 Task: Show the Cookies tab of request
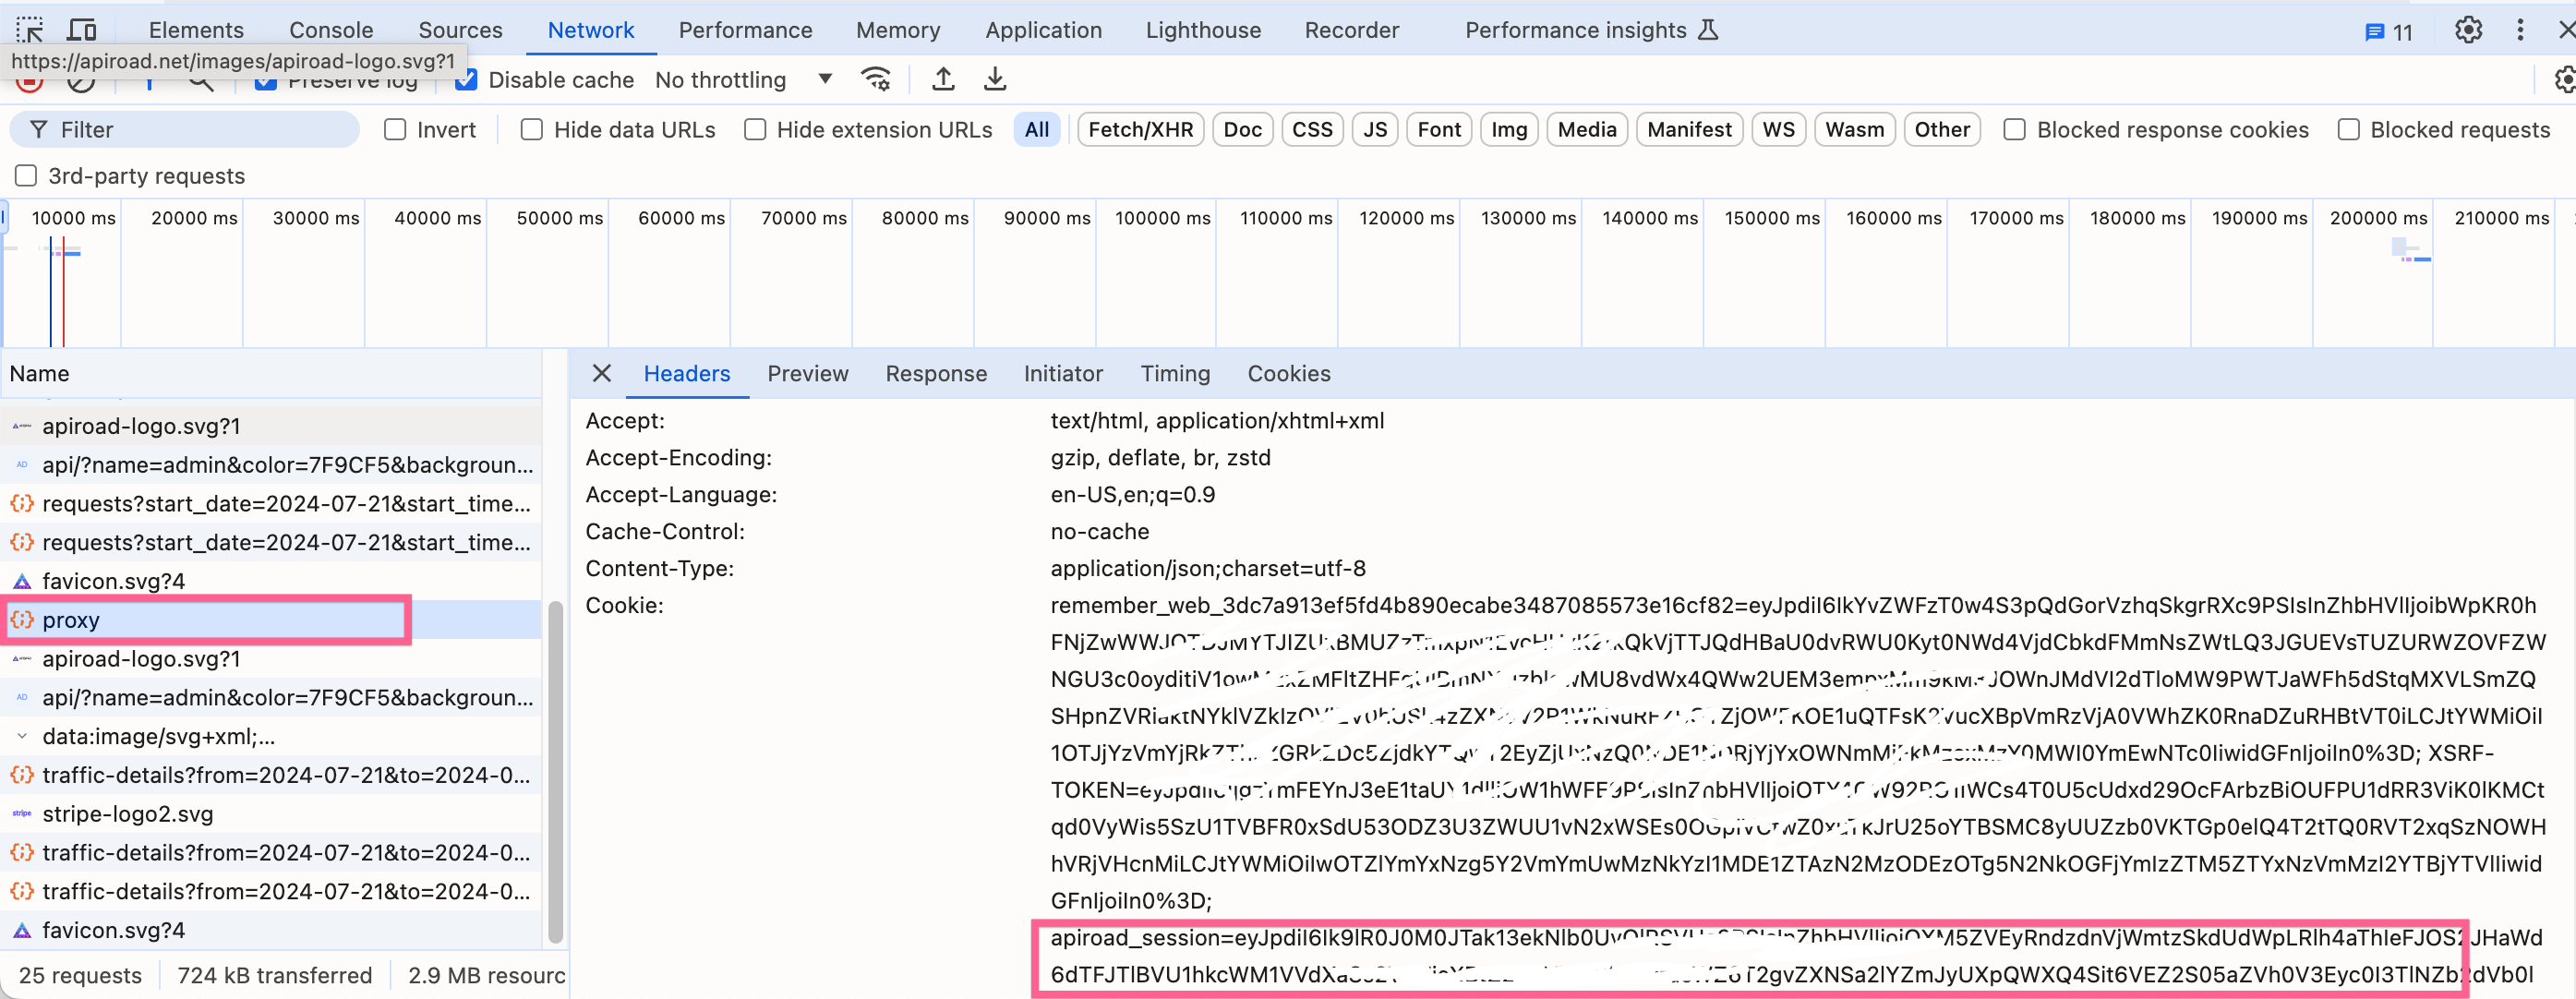1288,374
